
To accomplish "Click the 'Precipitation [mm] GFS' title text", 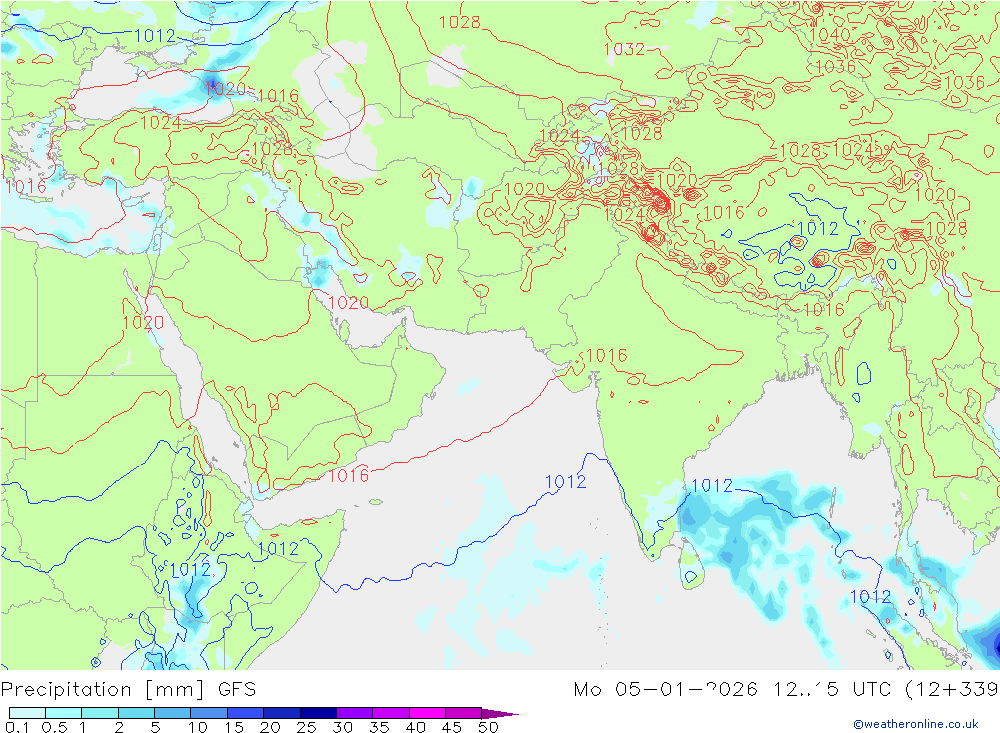I will click(x=128, y=690).
